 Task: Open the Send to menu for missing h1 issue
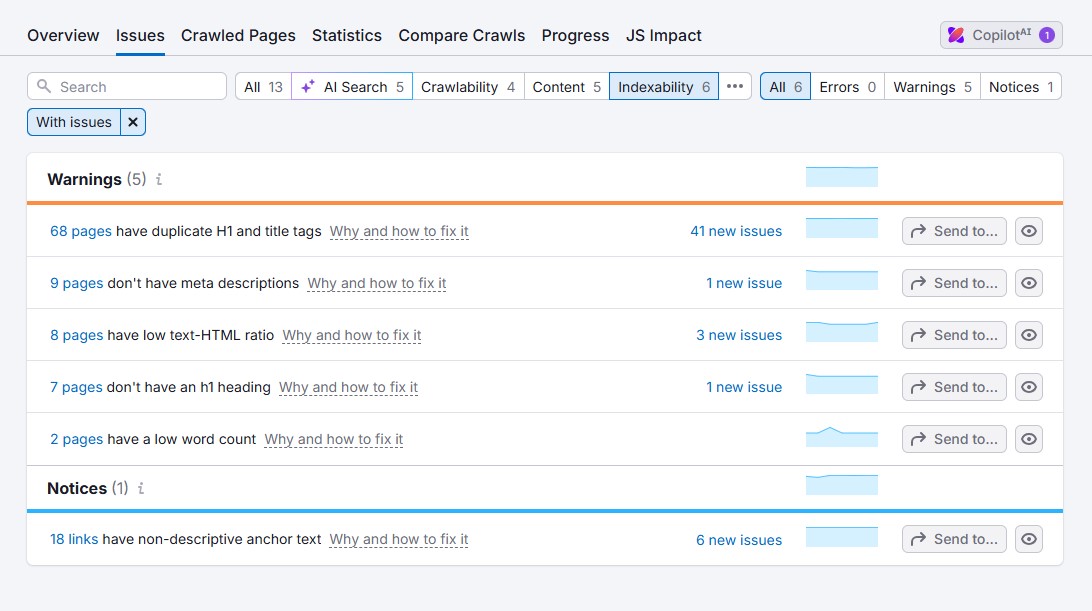953,387
